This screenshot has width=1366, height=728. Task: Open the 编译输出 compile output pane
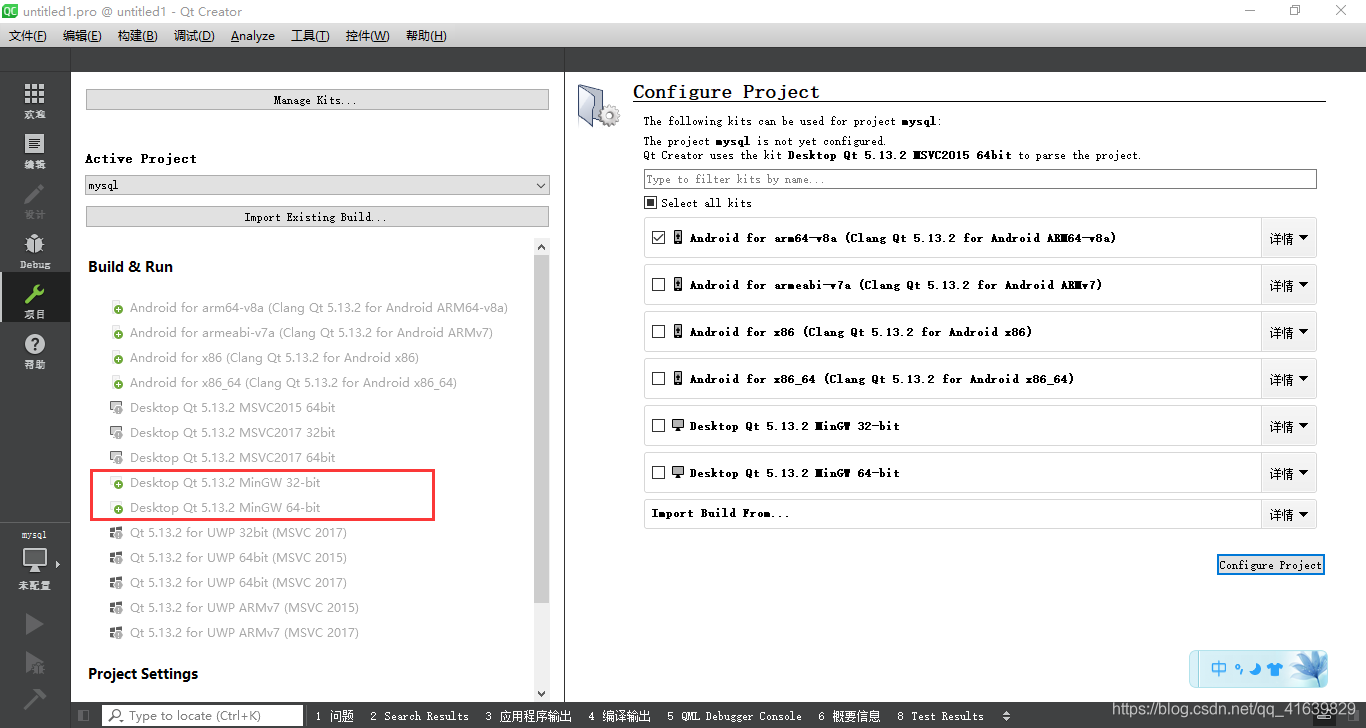619,716
